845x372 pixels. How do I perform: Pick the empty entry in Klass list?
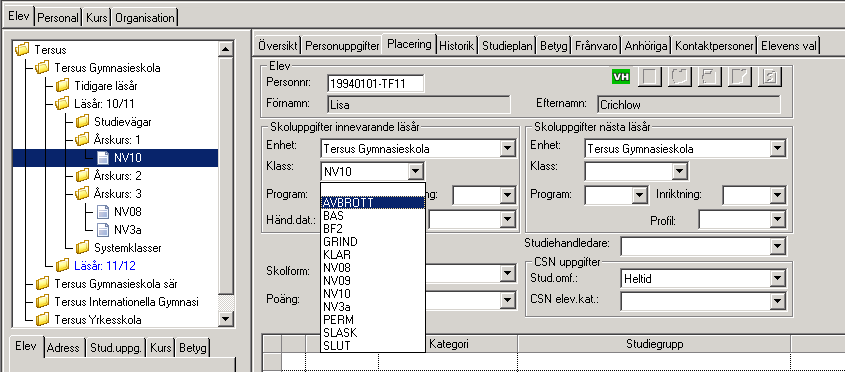372,190
